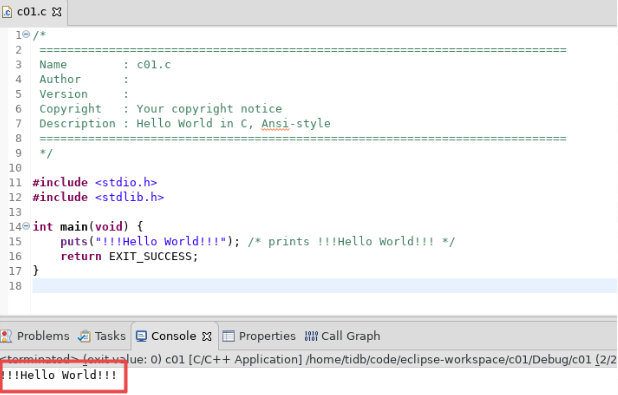Click "int main(void) {" on line 14
The image size is (618, 395).
click(x=87, y=227)
